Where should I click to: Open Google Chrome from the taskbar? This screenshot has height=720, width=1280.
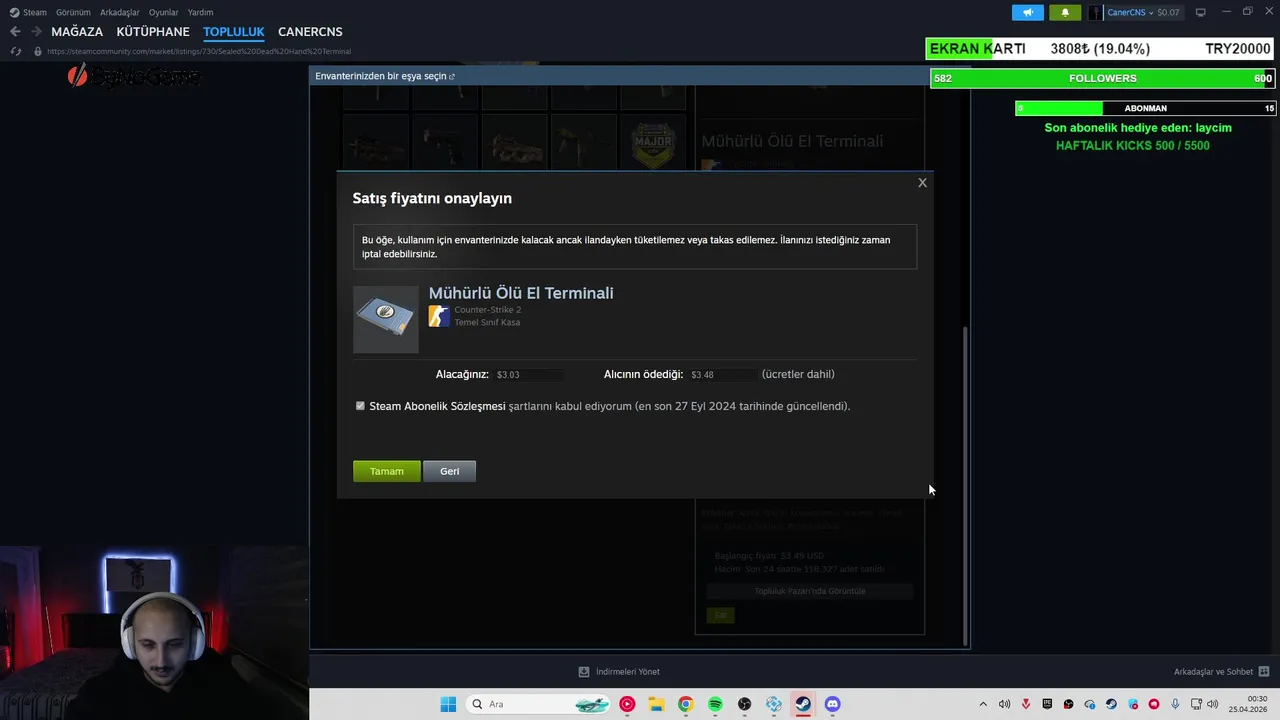click(685, 704)
